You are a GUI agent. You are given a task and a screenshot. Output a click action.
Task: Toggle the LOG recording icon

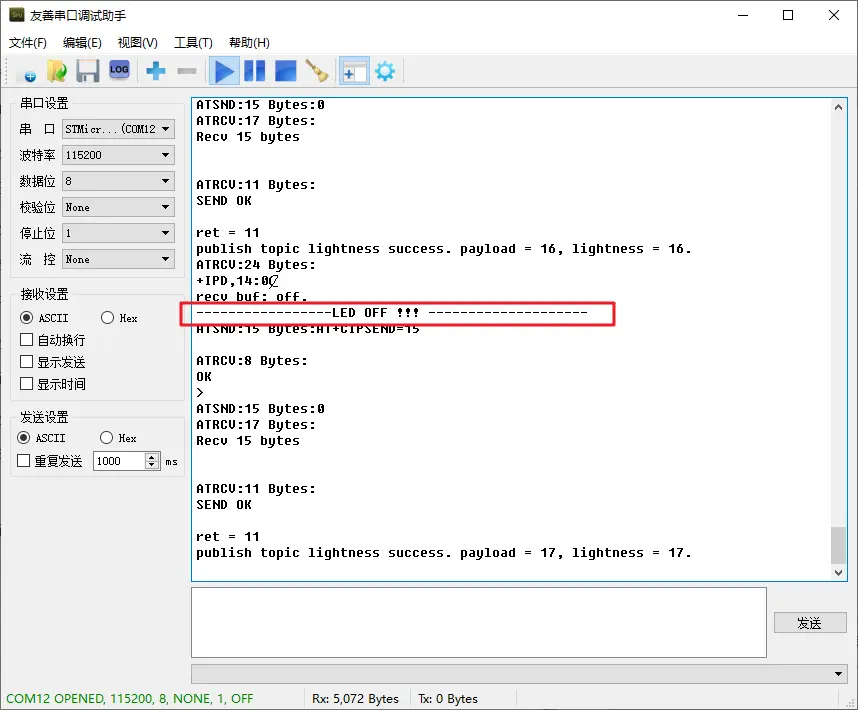coord(119,70)
